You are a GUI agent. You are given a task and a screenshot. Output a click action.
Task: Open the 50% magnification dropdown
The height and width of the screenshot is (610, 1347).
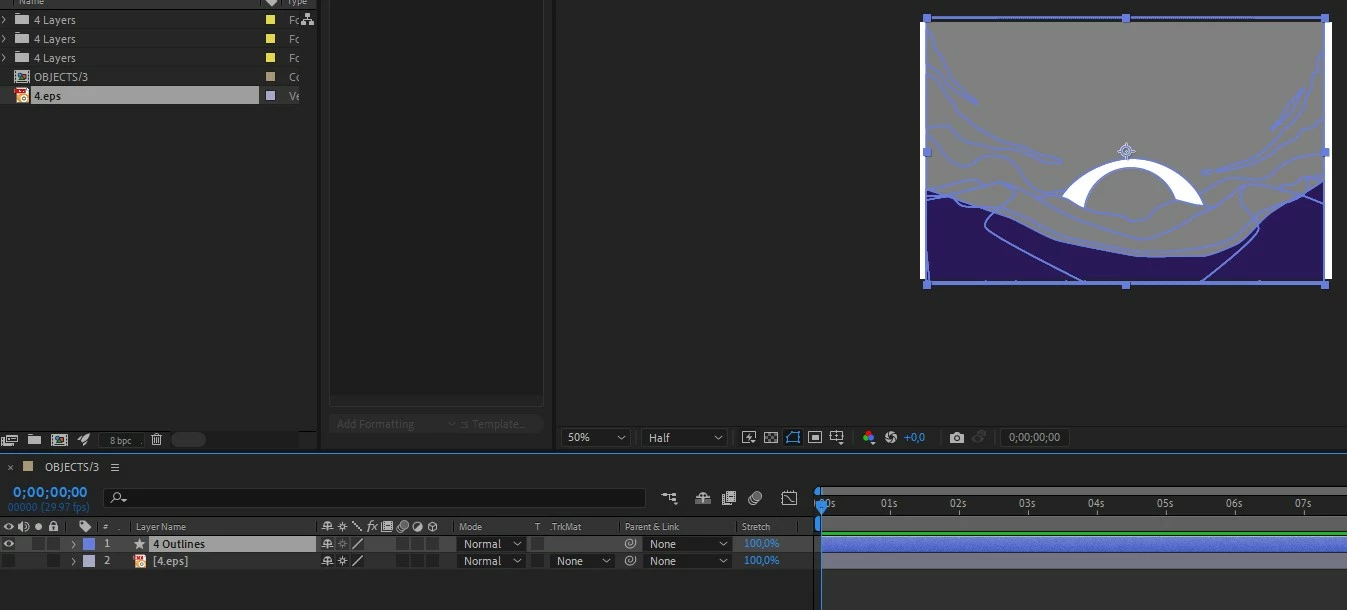tap(596, 437)
